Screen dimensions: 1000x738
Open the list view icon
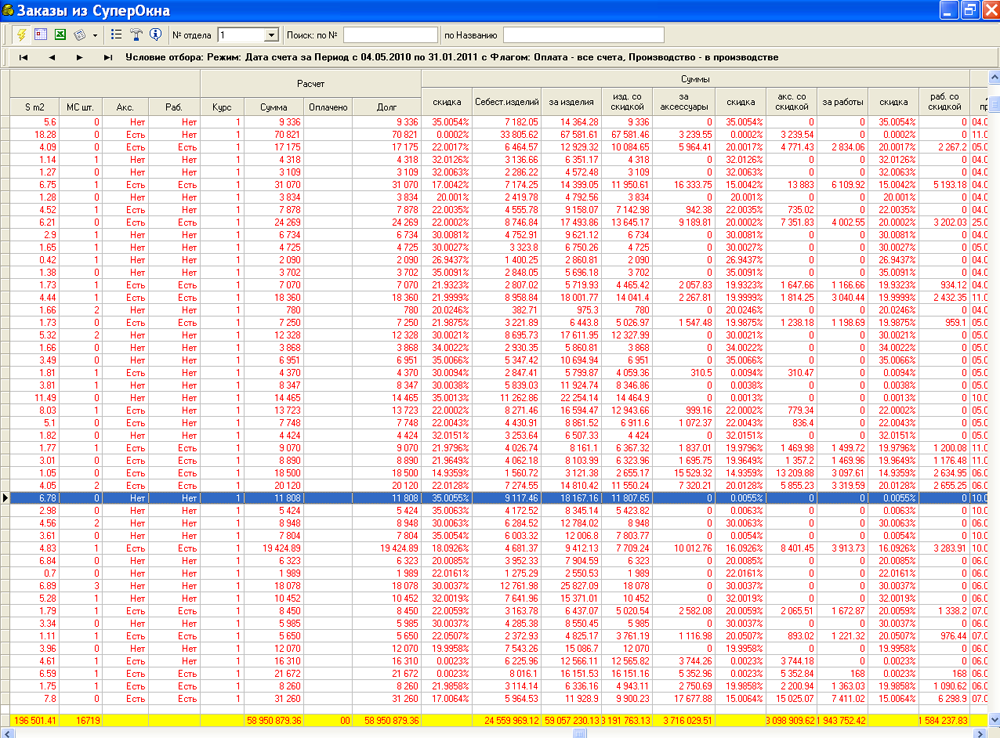click(116, 35)
